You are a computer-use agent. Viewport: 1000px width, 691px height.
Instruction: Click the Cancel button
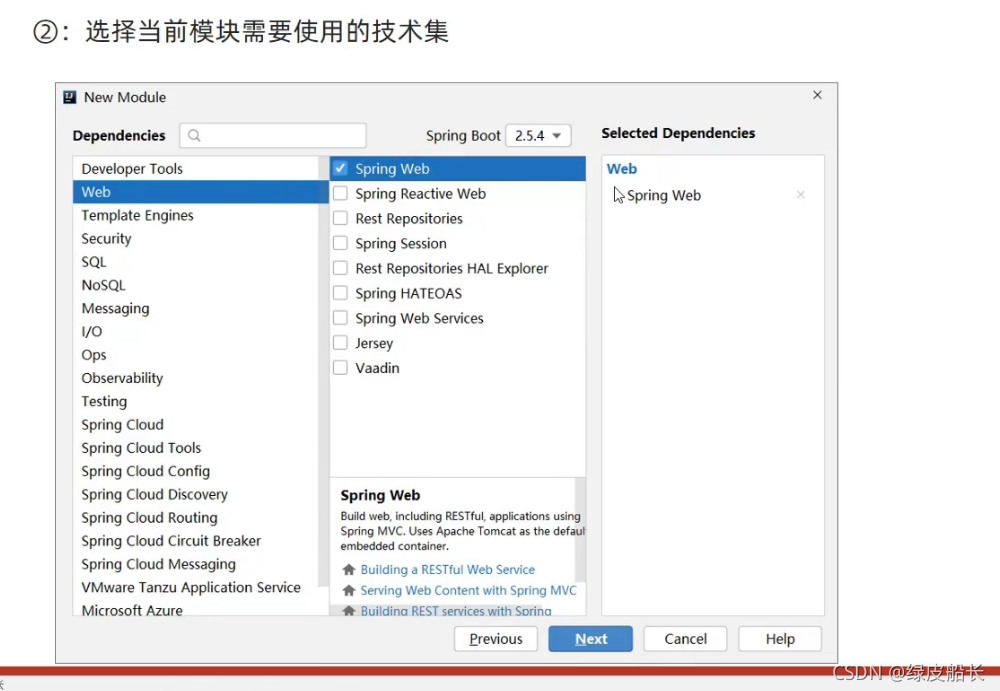686,639
